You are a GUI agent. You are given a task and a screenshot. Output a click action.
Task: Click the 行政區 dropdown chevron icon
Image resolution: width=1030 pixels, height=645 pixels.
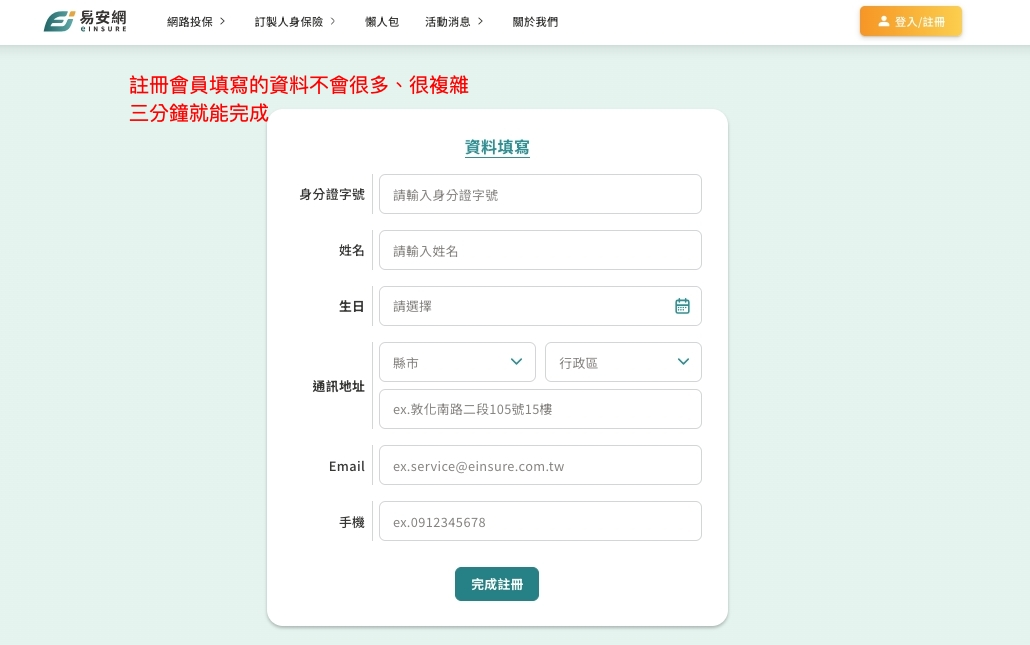click(683, 362)
